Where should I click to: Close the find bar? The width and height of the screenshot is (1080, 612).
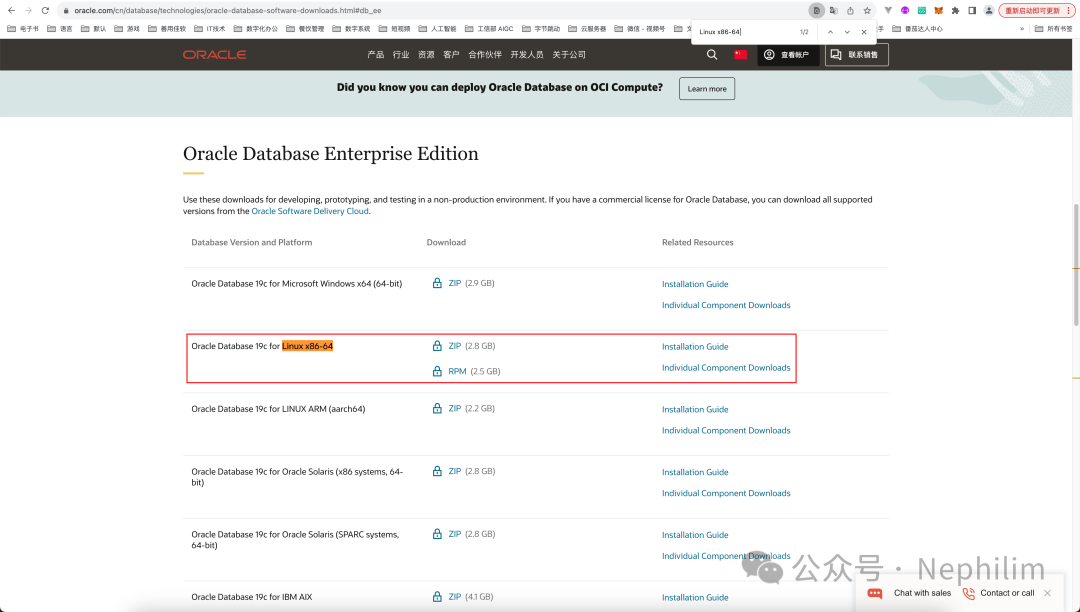pos(864,32)
